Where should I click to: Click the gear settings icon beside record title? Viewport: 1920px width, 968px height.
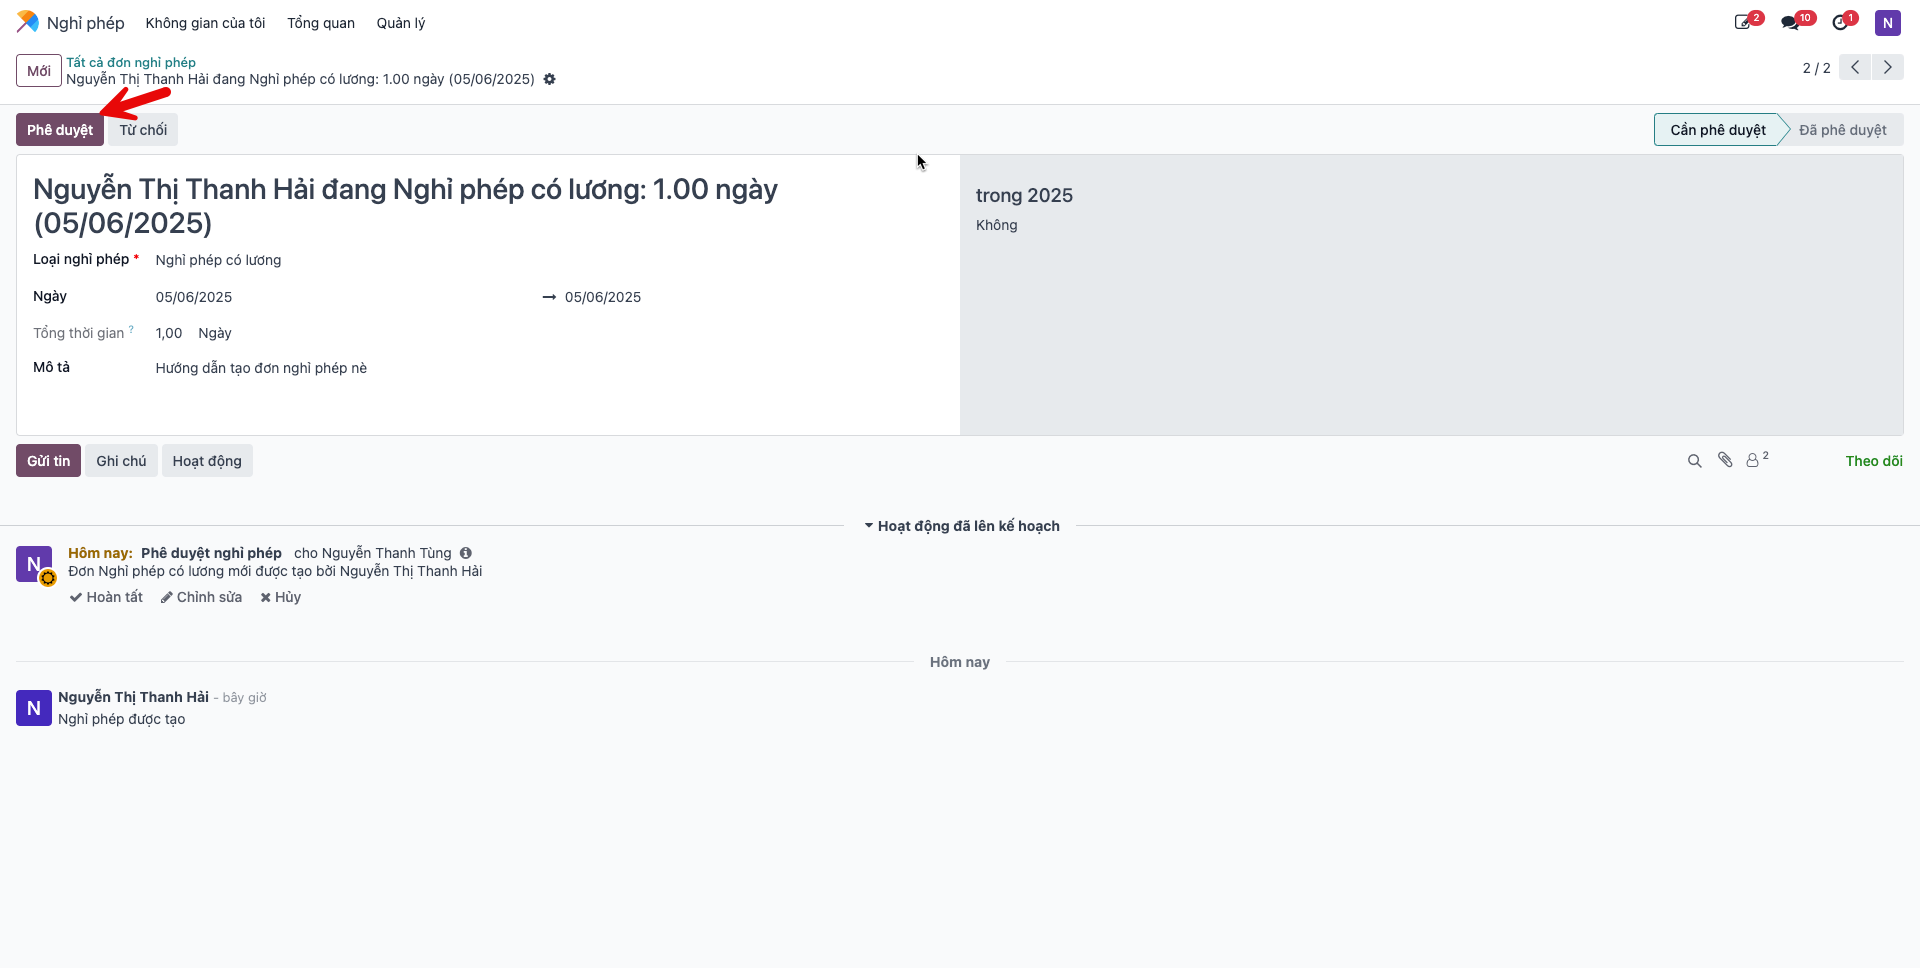coord(549,79)
